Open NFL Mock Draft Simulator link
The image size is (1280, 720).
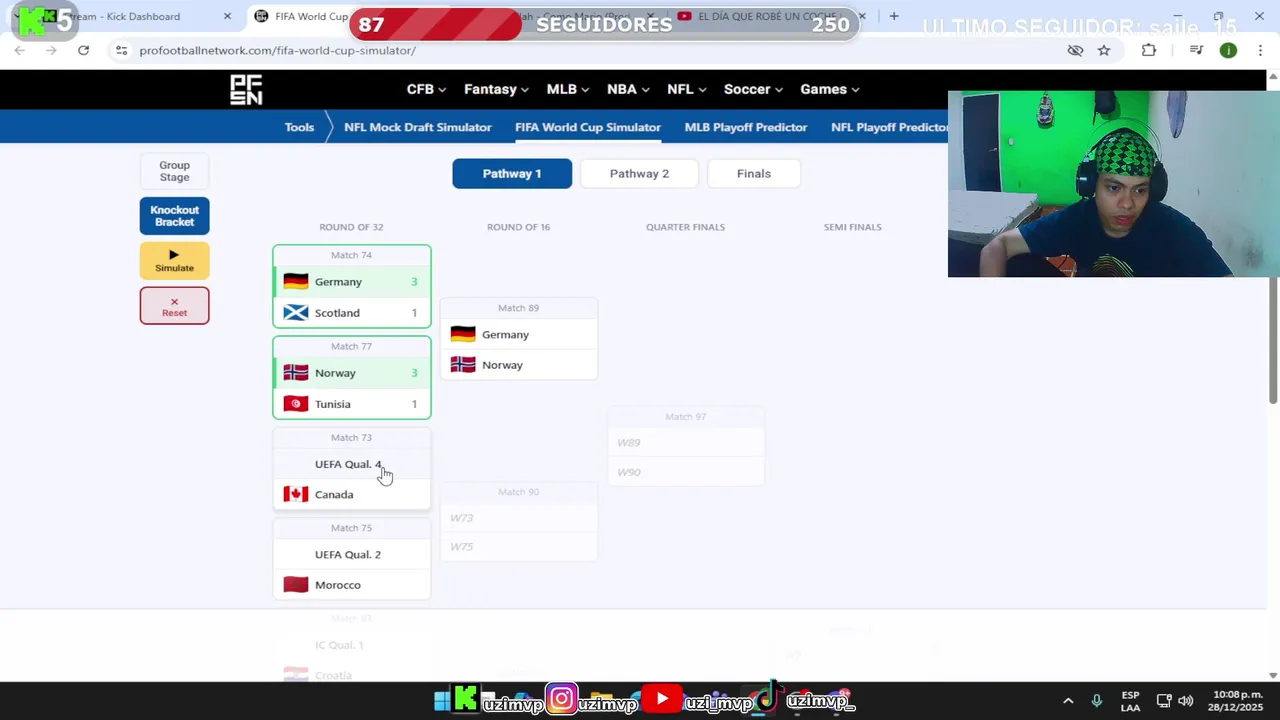[x=417, y=127]
